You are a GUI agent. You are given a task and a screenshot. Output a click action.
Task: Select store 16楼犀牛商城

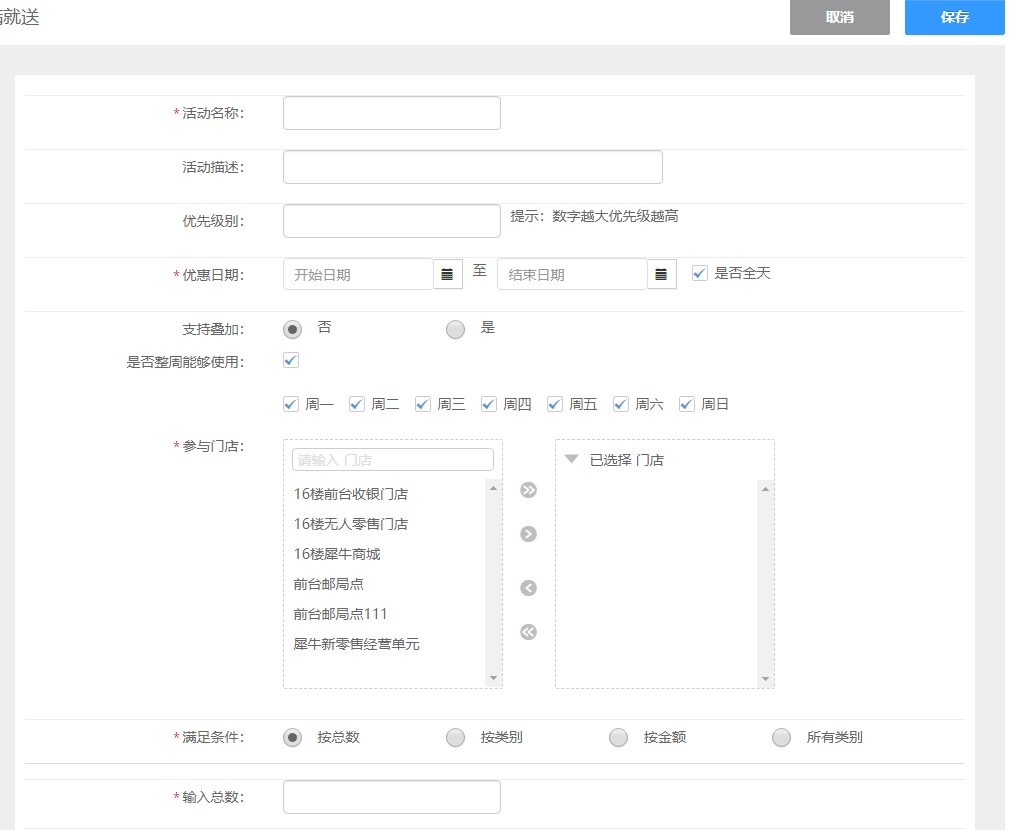[337, 554]
